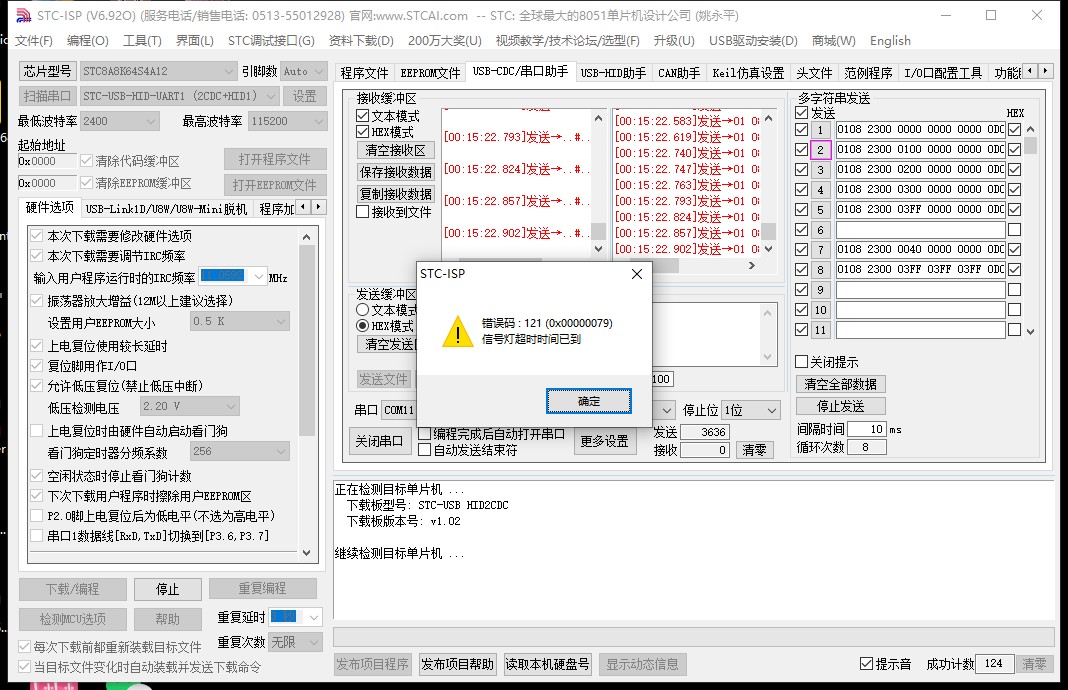Viewport: 1068px width, 690px height.
Task: Toggle 编程完成后自动打开串口 checkbox
Action: click(424, 434)
